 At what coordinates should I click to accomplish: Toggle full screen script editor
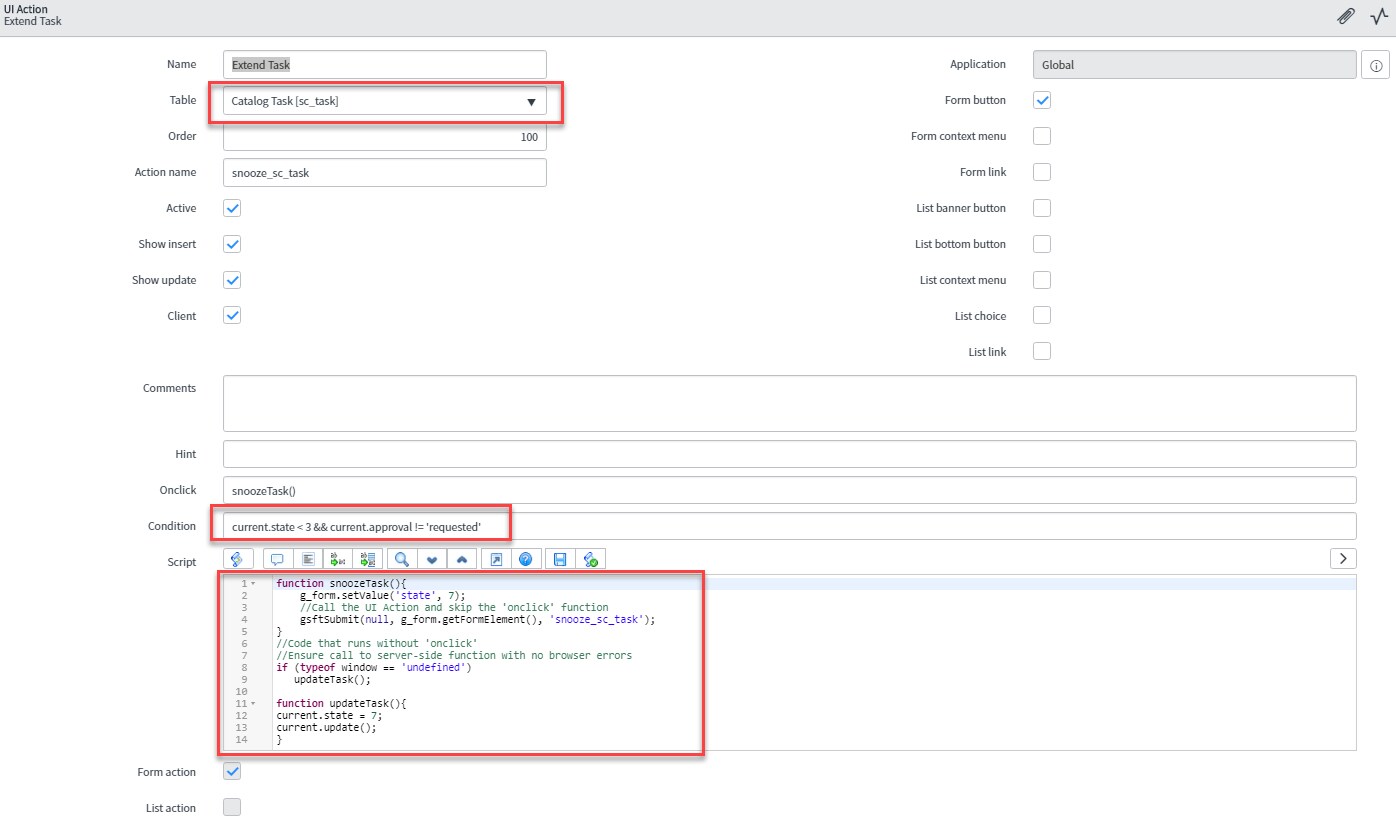pos(495,559)
